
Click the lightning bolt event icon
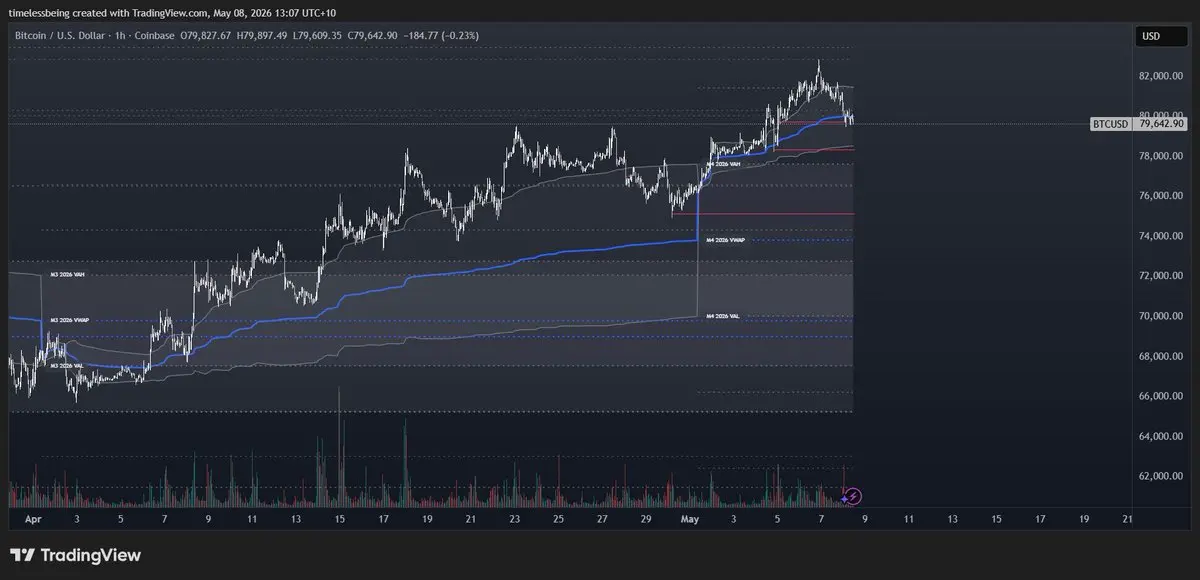click(855, 495)
